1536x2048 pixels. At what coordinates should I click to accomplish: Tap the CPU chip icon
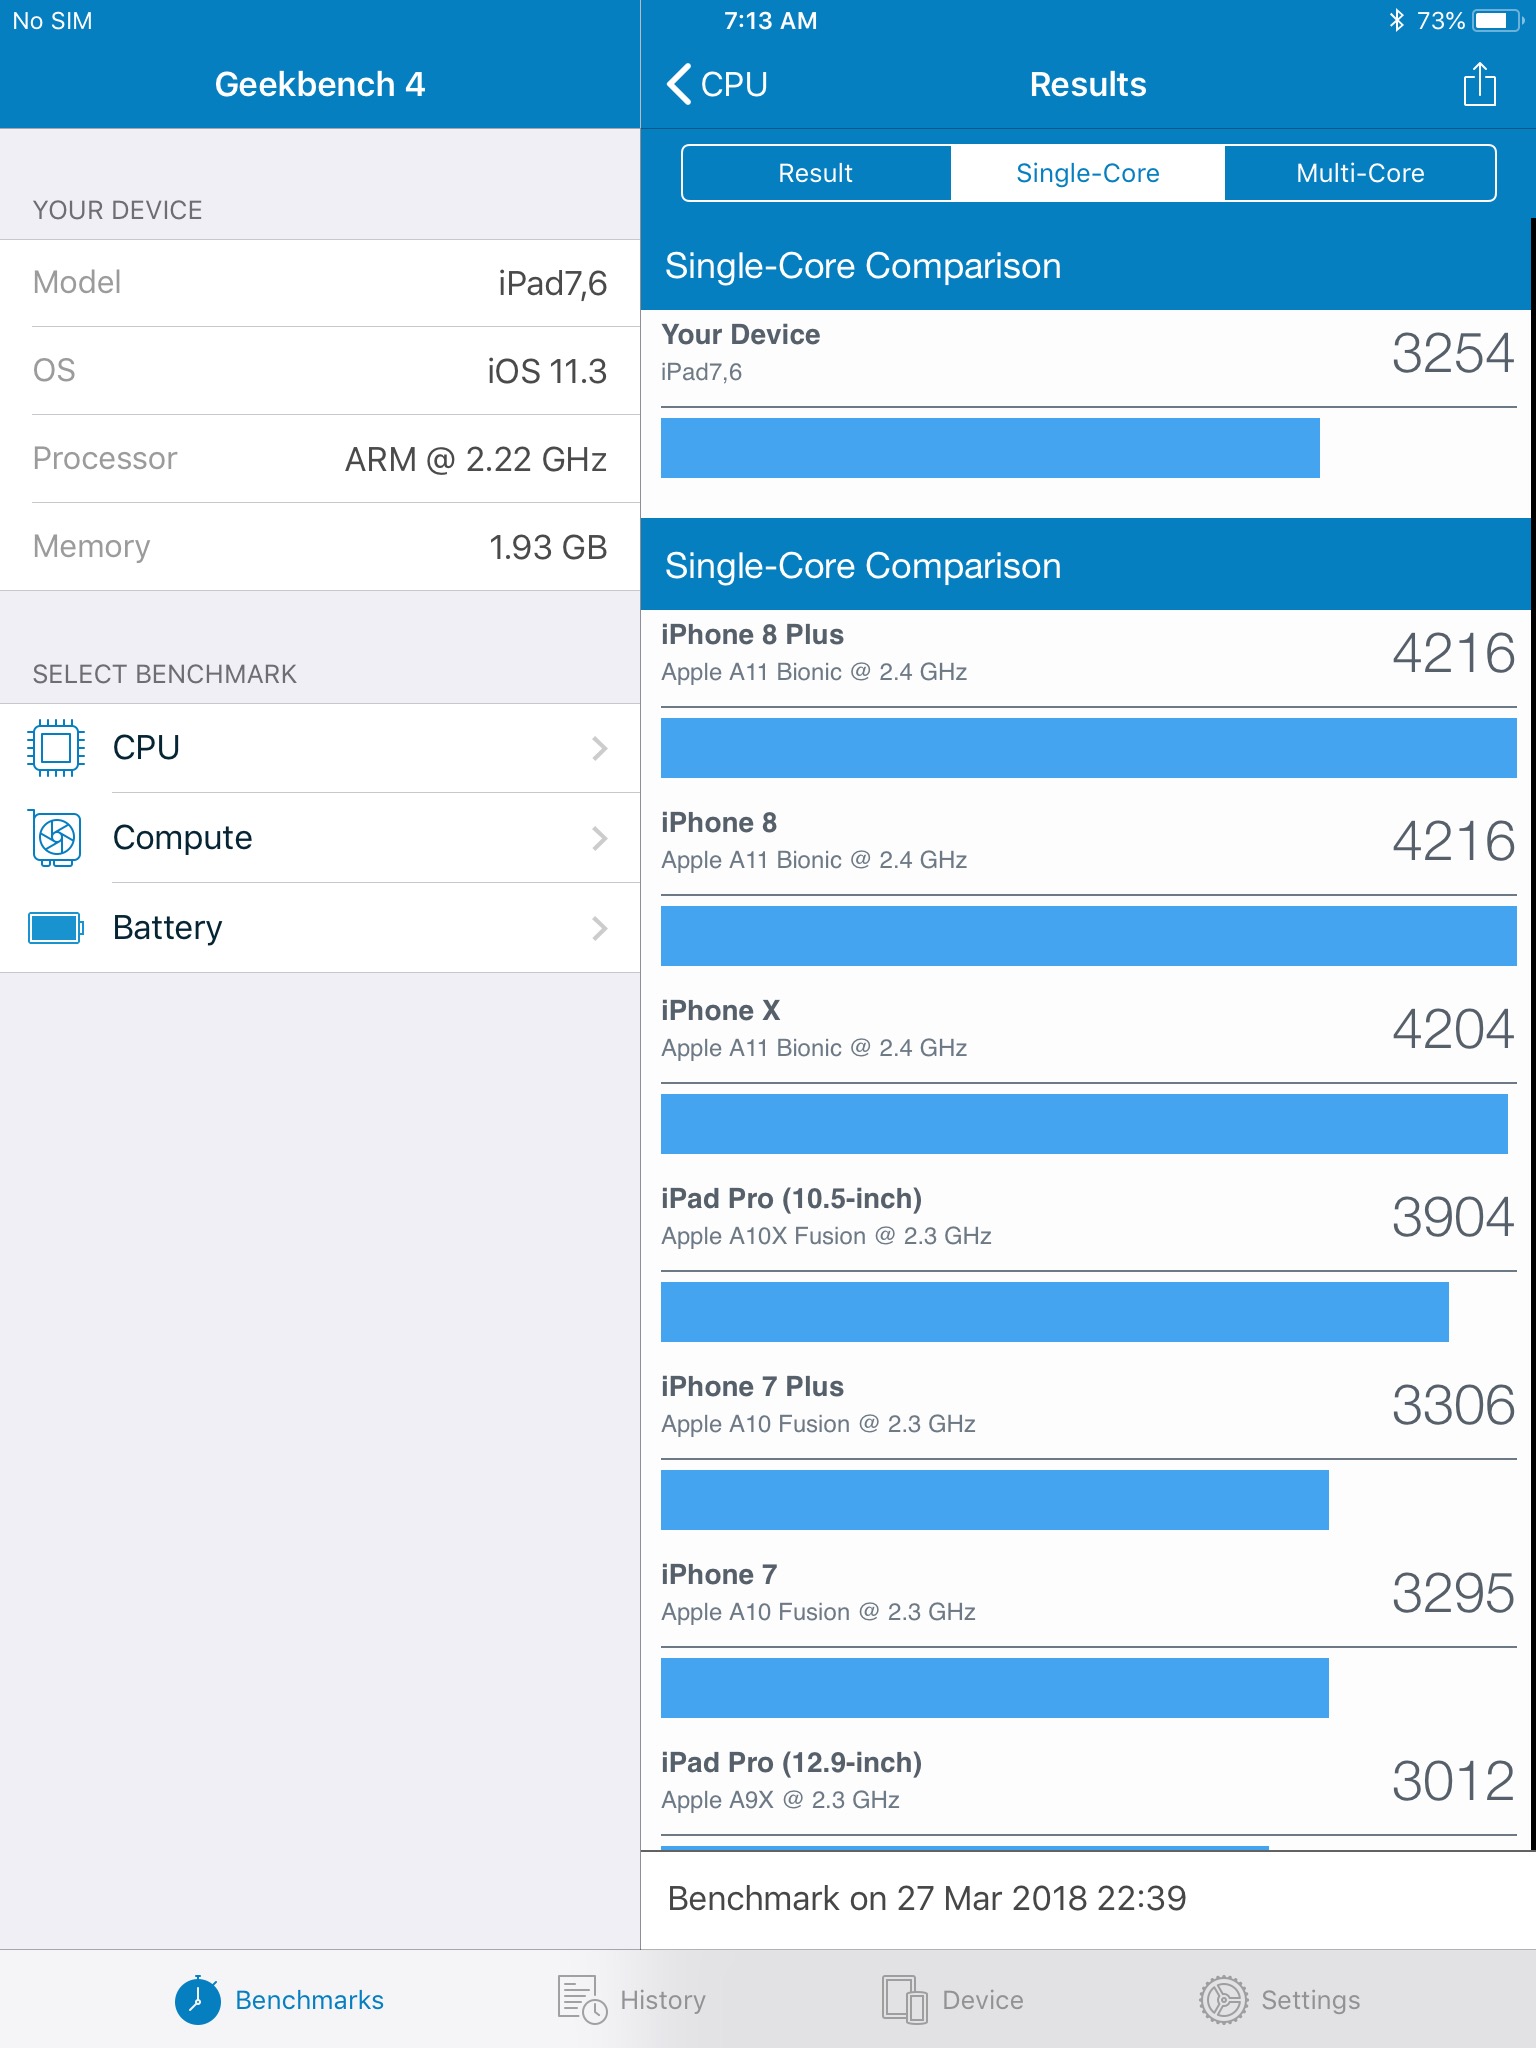(x=56, y=748)
